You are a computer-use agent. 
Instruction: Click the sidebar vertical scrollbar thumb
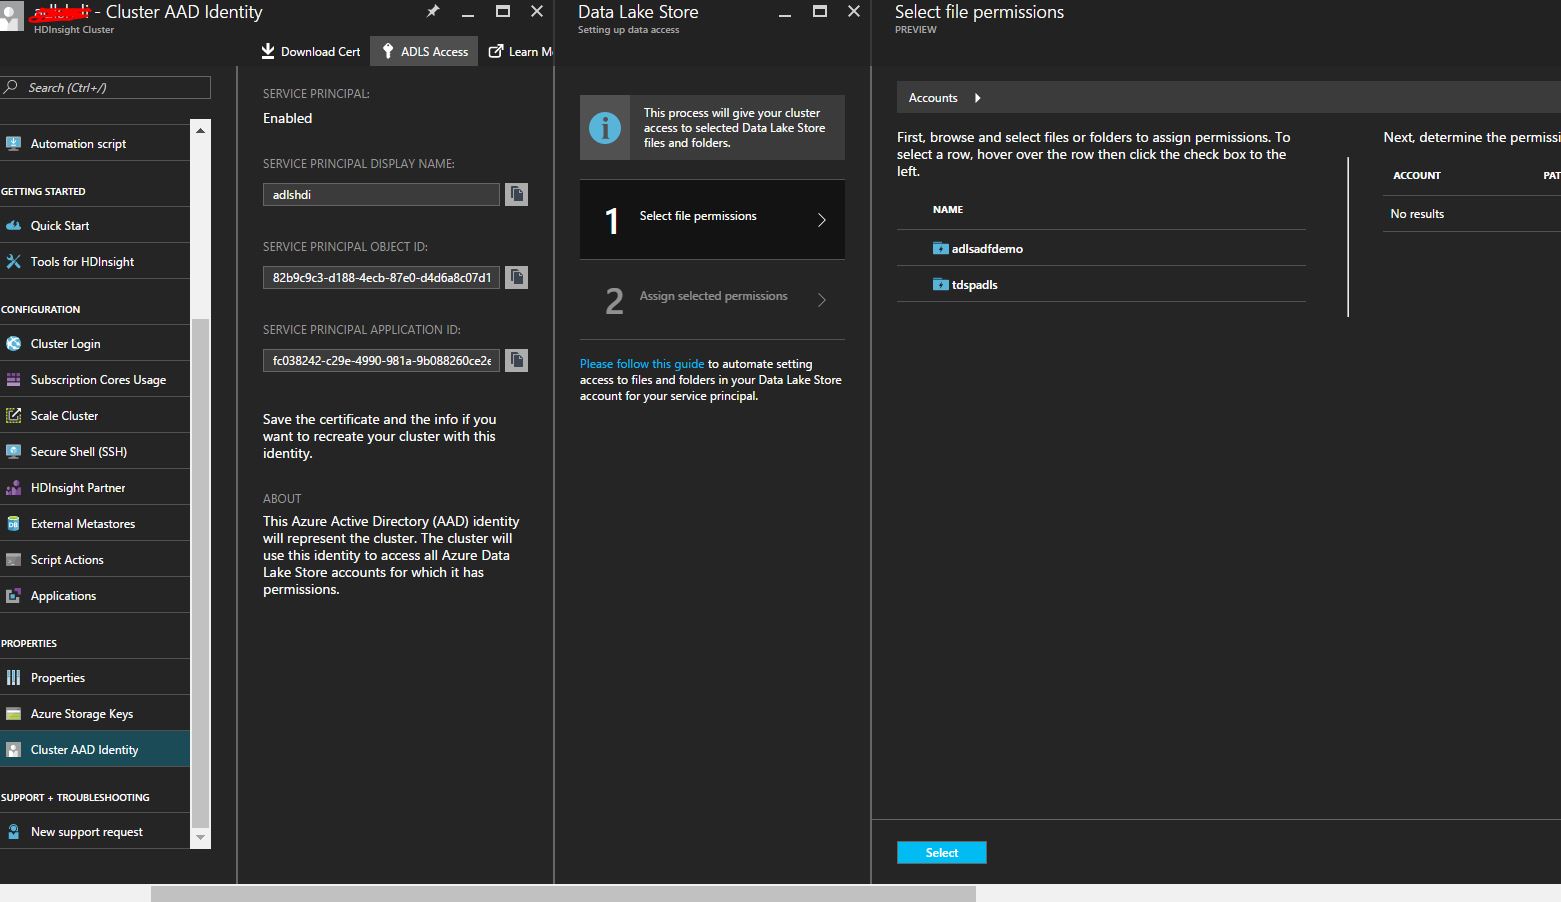[200, 572]
